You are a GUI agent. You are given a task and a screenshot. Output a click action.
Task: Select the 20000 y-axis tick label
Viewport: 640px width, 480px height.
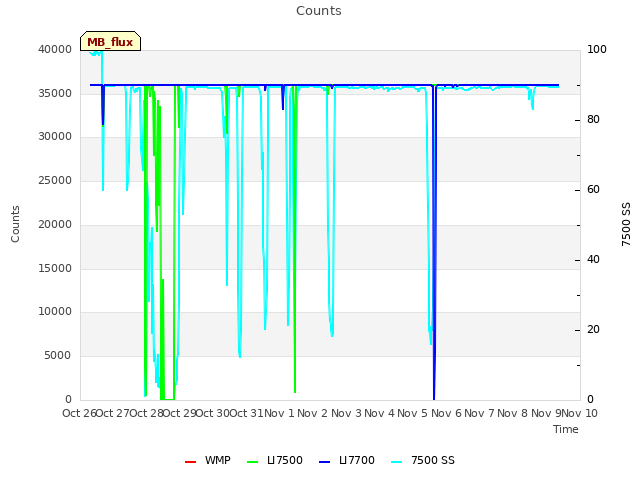pos(55,224)
